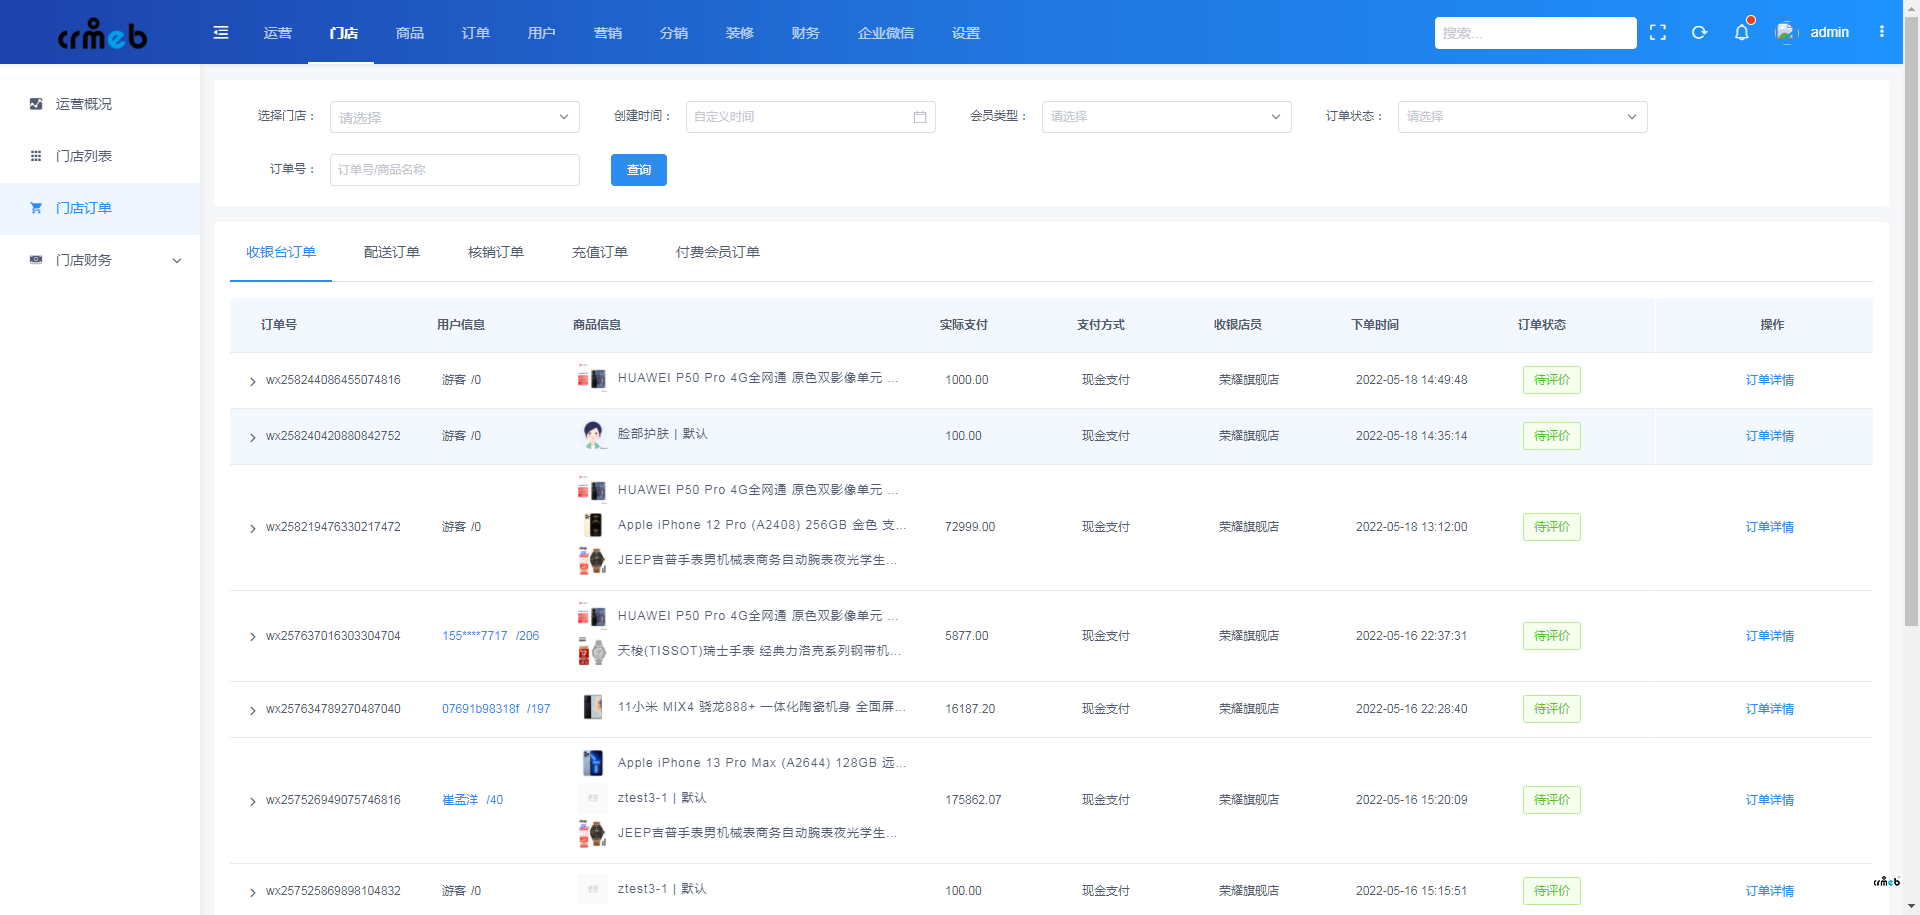This screenshot has width=1920, height=915.
Task: Open the 商品 top menu
Action: pos(410,33)
